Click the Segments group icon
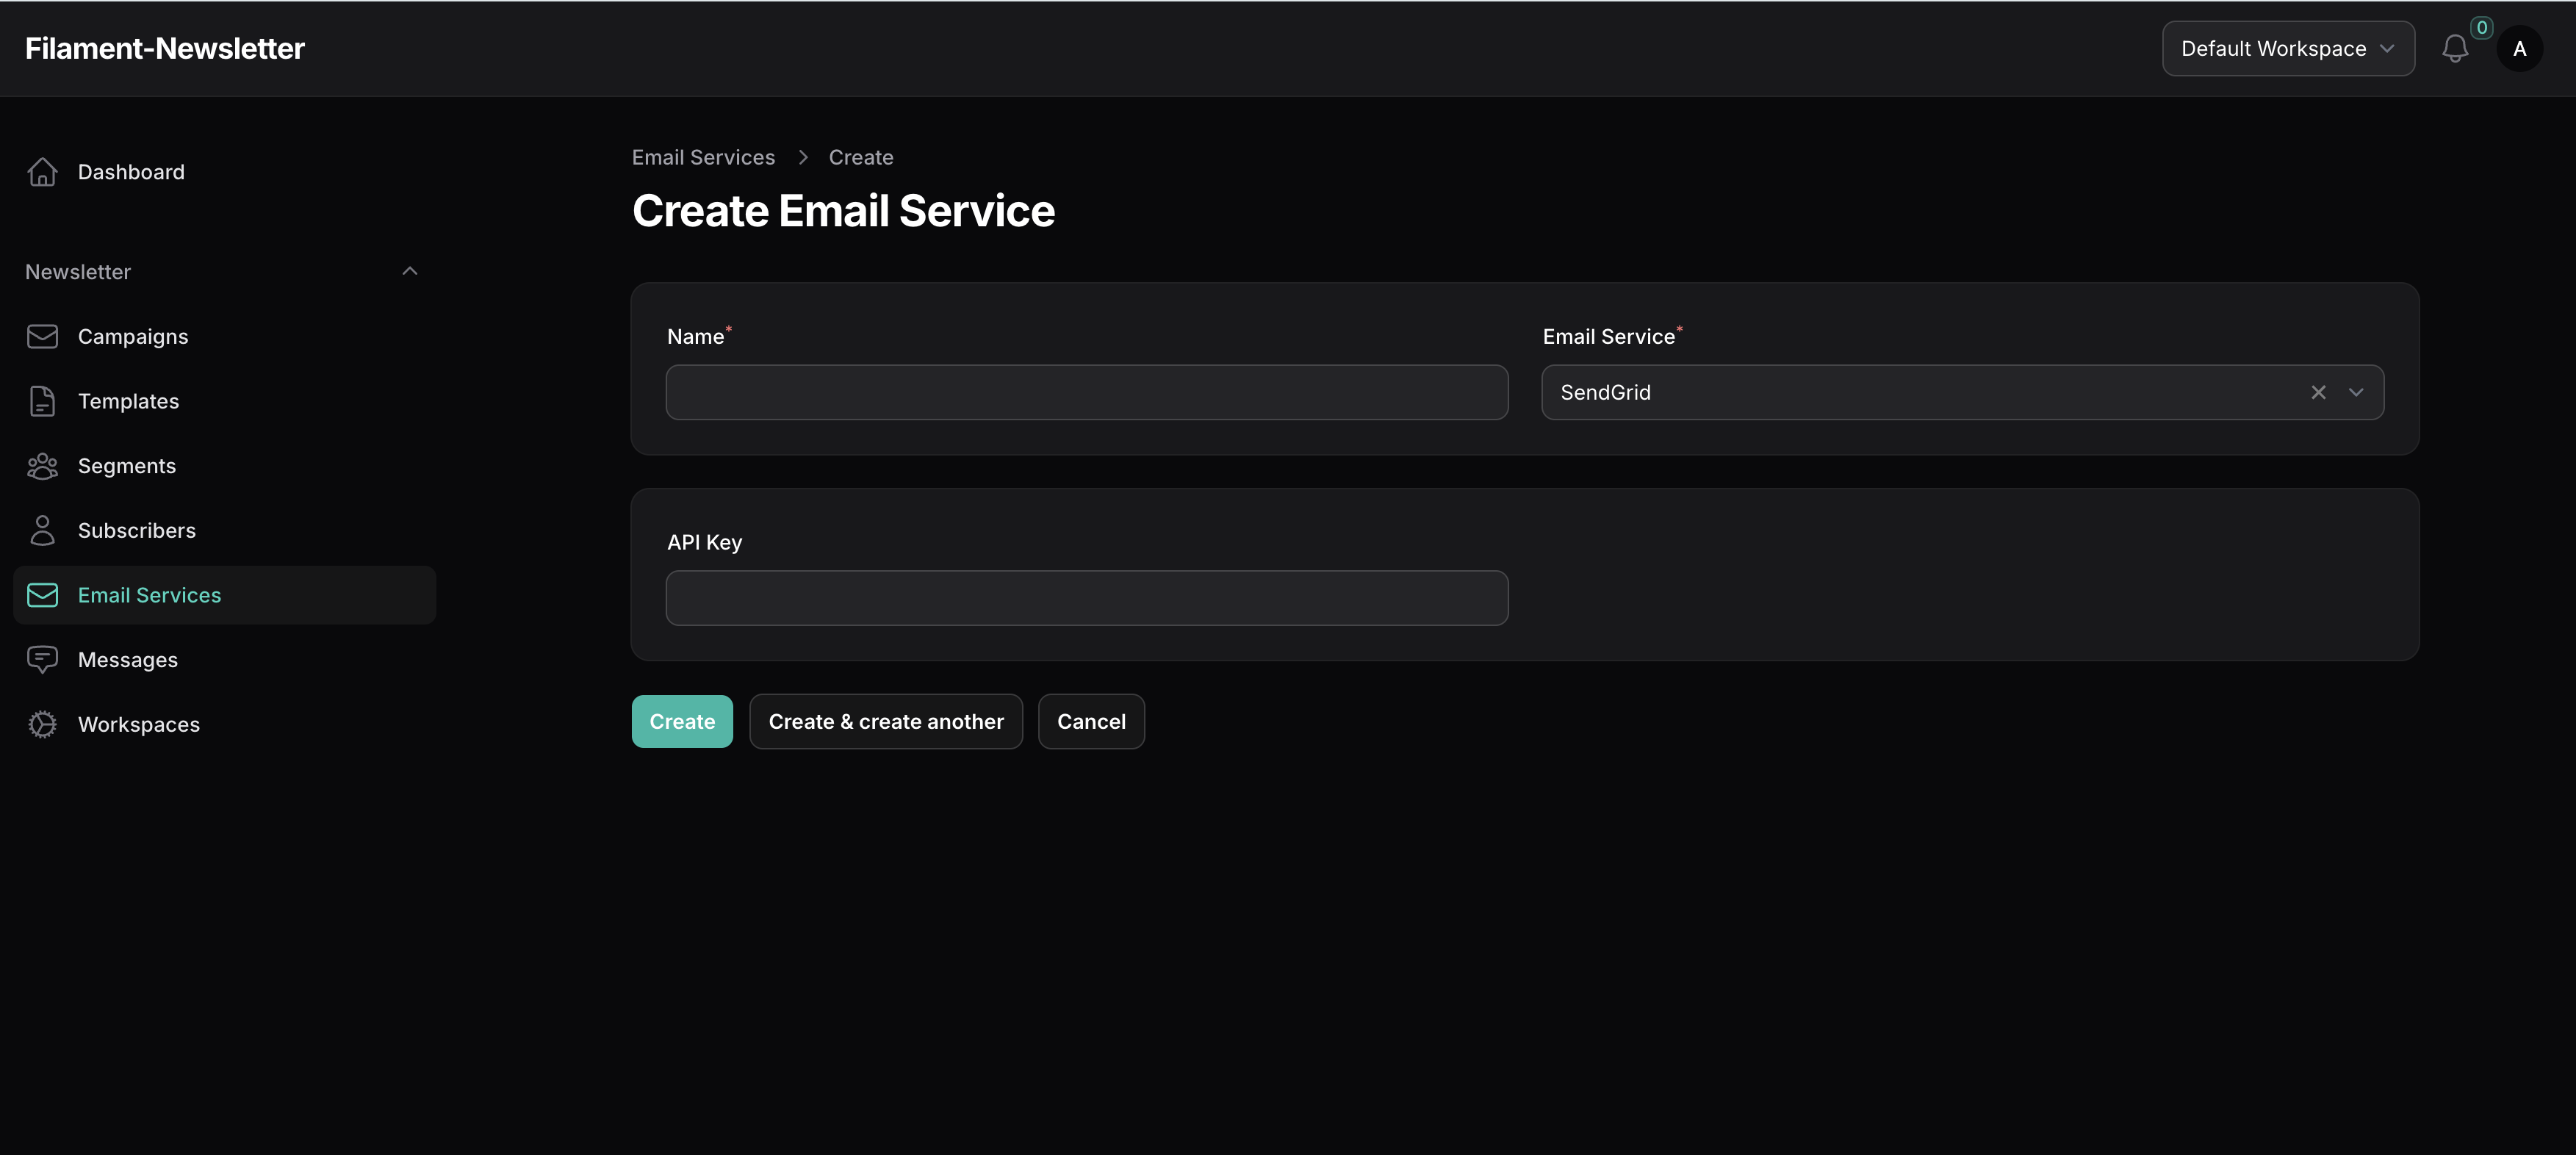The width and height of the screenshot is (2576, 1155). pyautogui.click(x=42, y=466)
